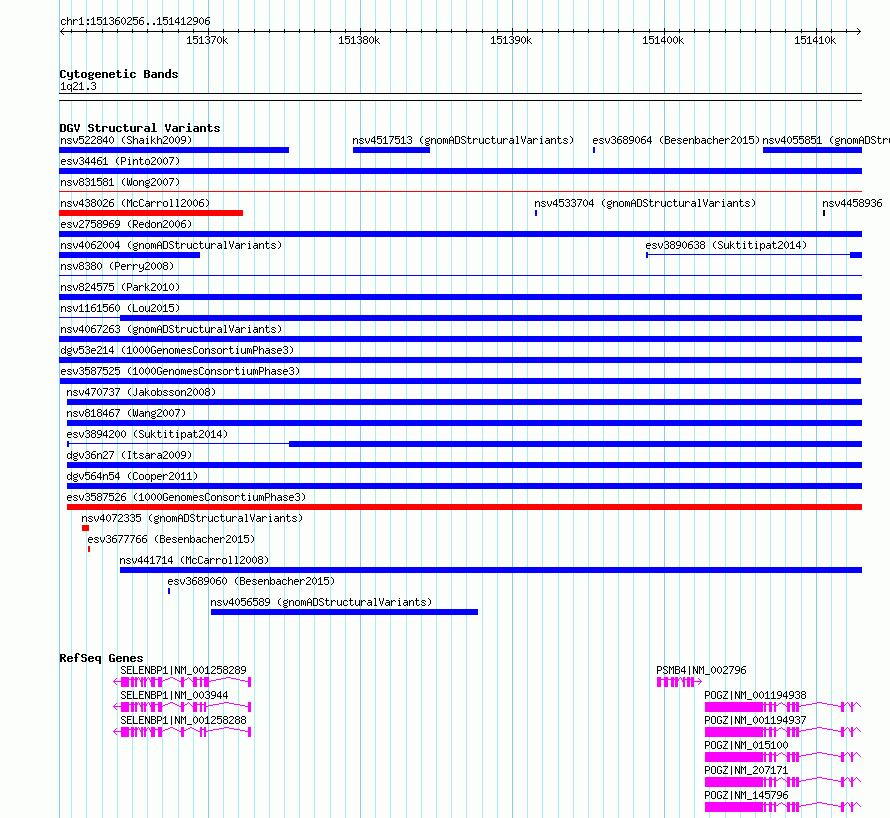Click the RefSeq Genes track title
The width and height of the screenshot is (890, 818).
[101, 658]
